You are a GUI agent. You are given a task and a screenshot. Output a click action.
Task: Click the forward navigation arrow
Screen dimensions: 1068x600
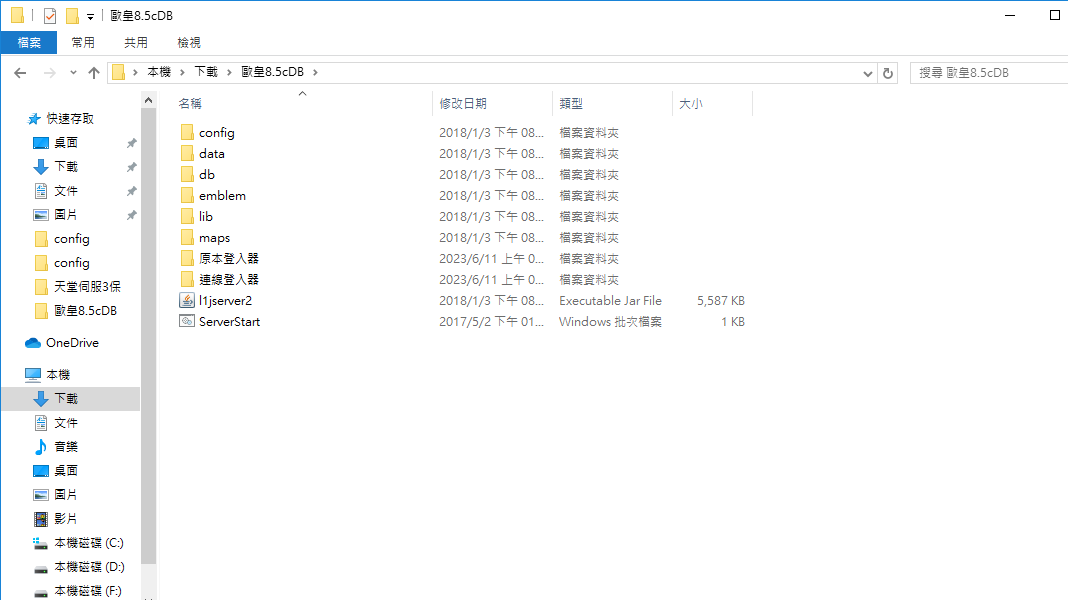[x=49, y=72]
